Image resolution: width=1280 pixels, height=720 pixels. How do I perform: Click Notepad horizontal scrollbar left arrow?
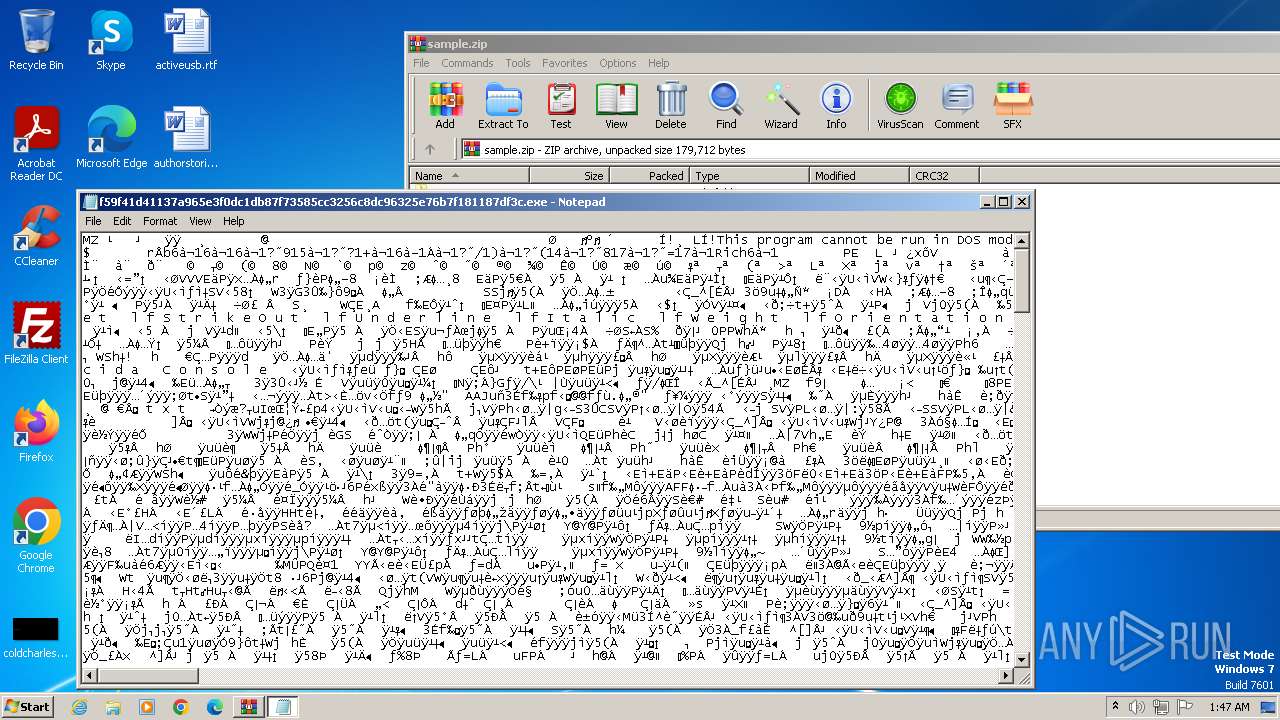click(x=89, y=677)
